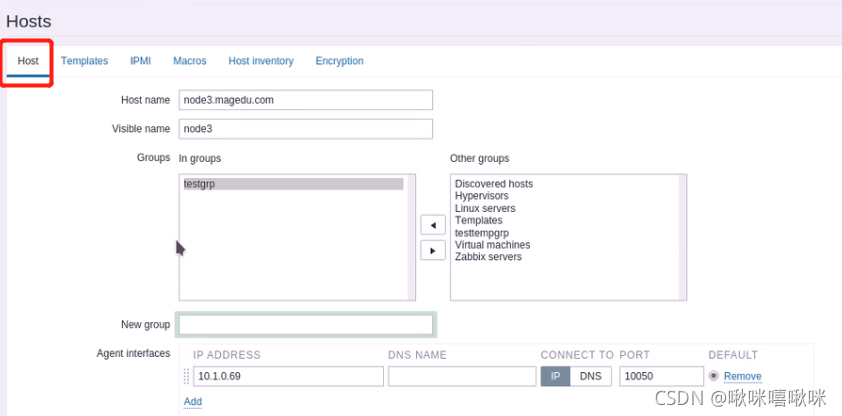Screen dimensions: 842x416
Task: Choose DNS as the connect-to option
Action: coord(591,376)
